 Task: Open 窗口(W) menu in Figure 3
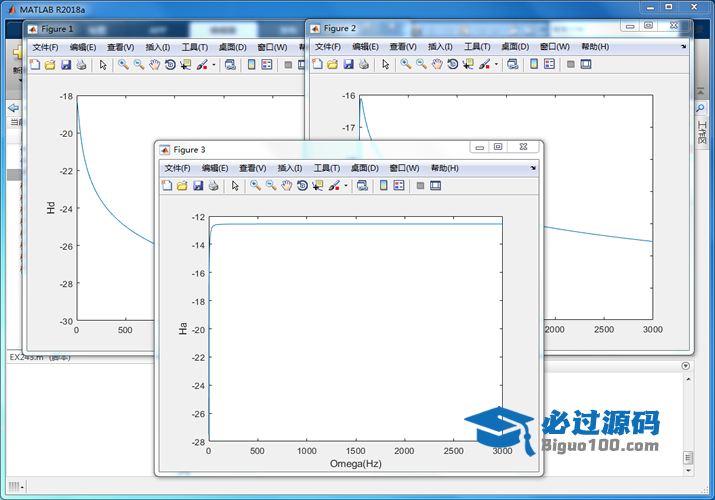tap(404, 168)
